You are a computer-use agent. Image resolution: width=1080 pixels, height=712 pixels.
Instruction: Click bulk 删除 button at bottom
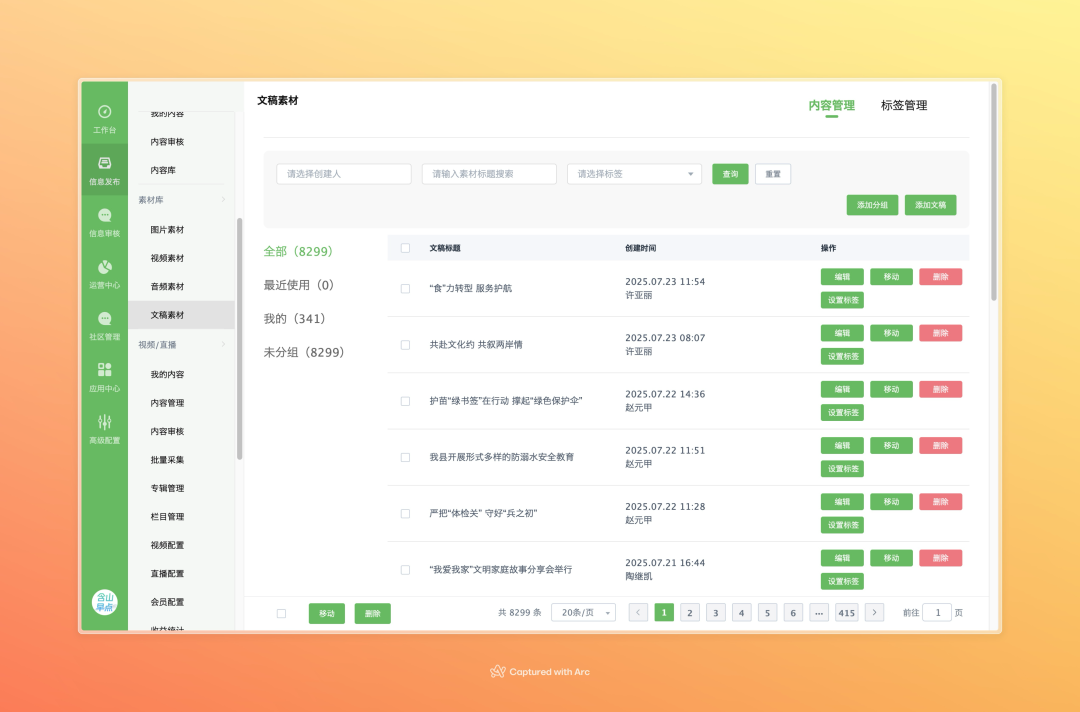[373, 614]
